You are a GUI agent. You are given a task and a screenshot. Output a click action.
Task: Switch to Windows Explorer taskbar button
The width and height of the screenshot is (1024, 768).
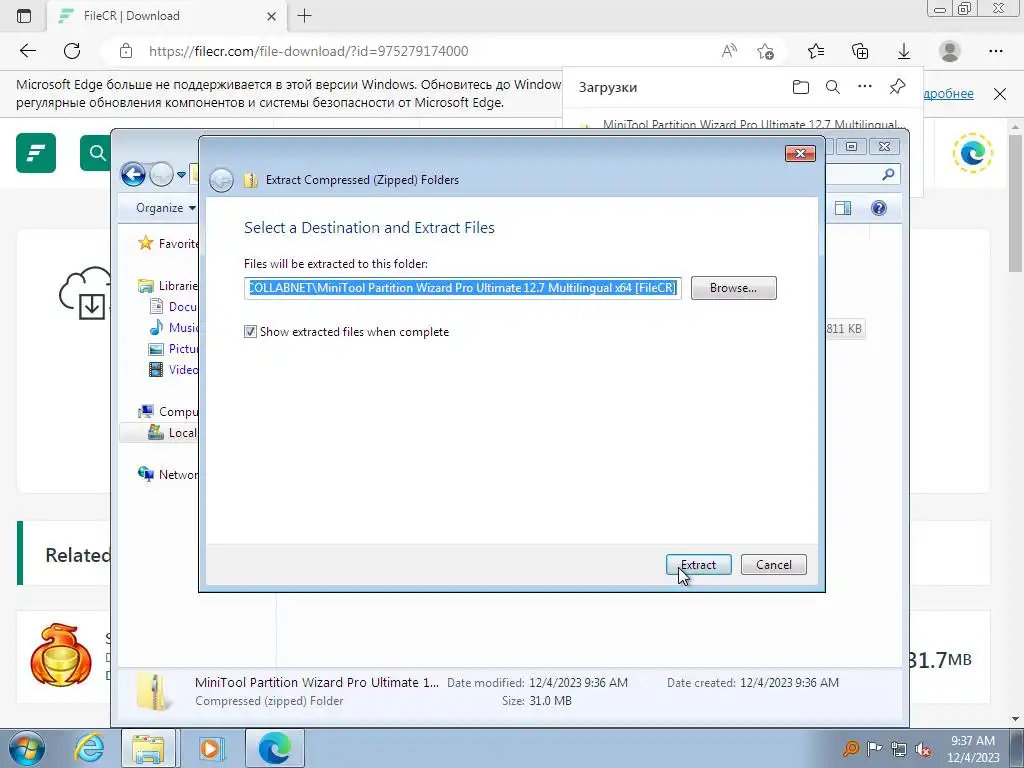[148, 748]
